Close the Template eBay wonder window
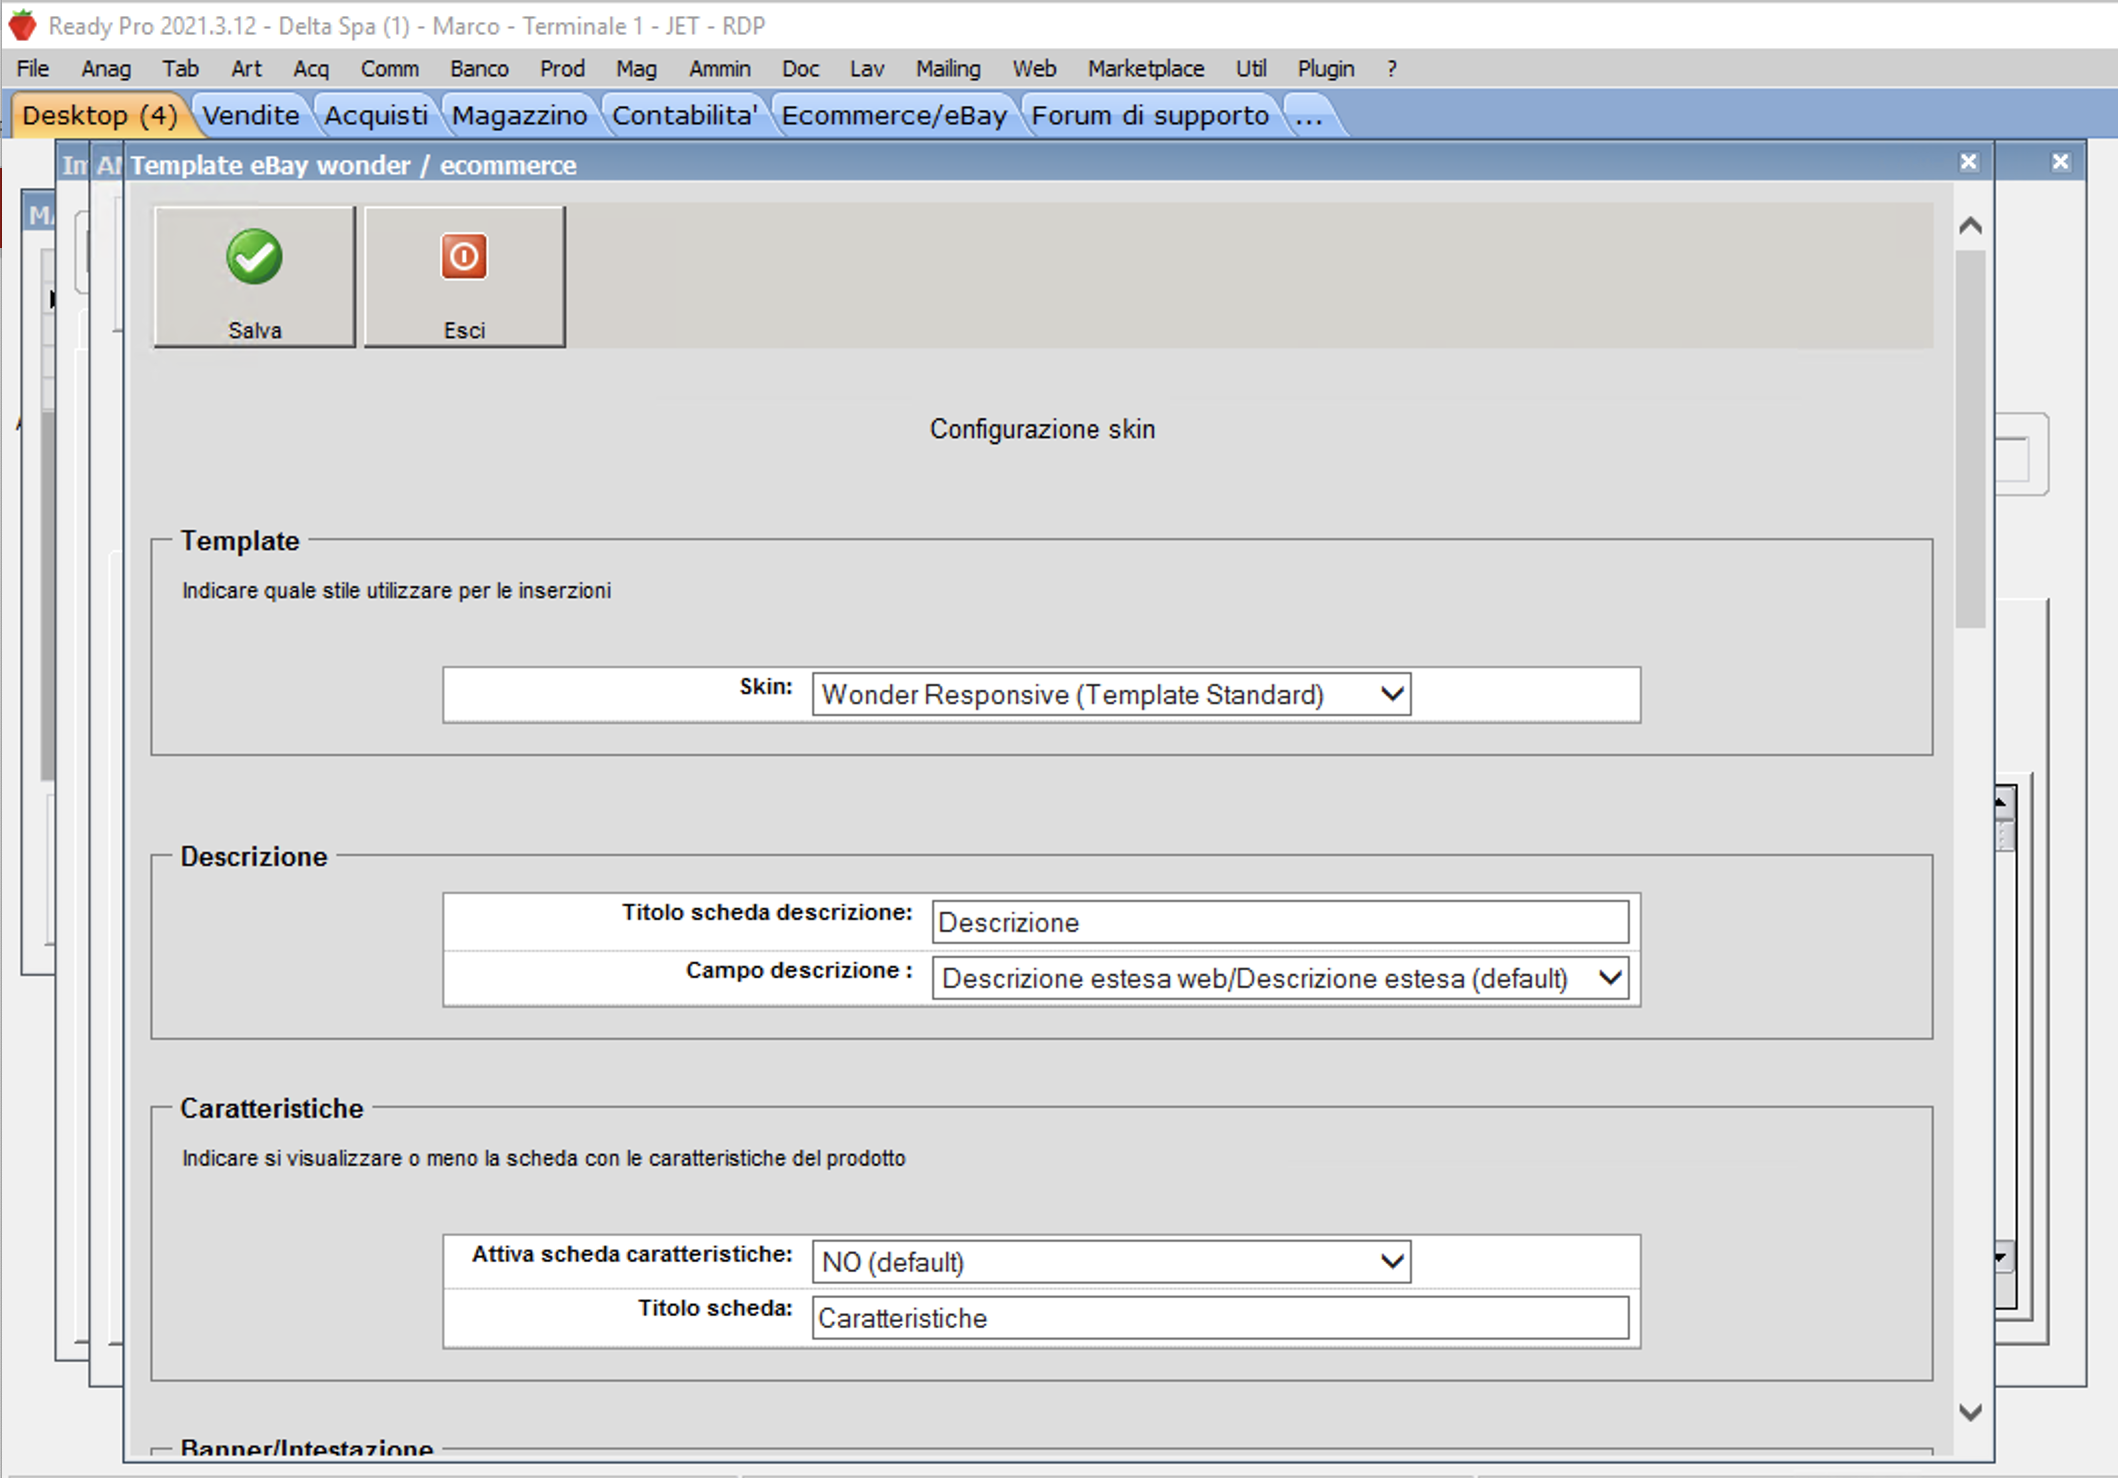 1968,162
